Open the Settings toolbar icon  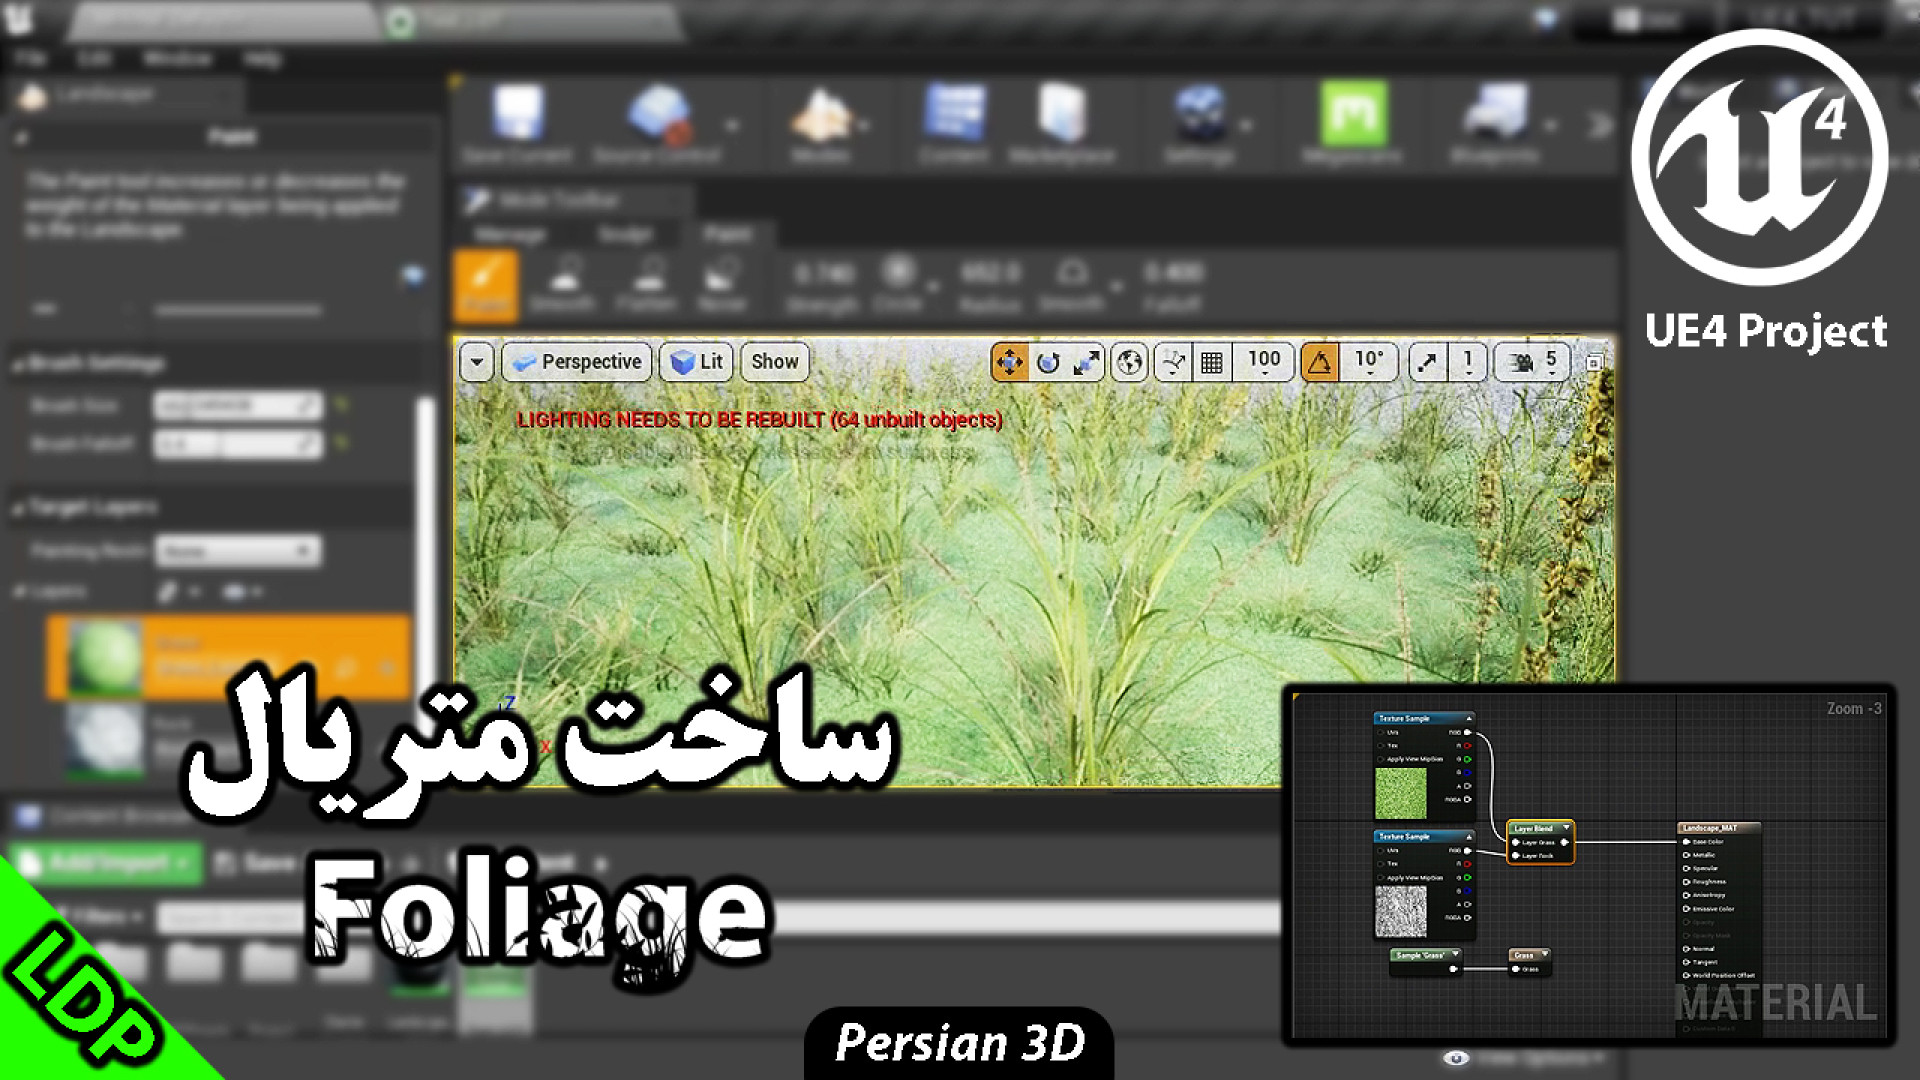pyautogui.click(x=1199, y=115)
